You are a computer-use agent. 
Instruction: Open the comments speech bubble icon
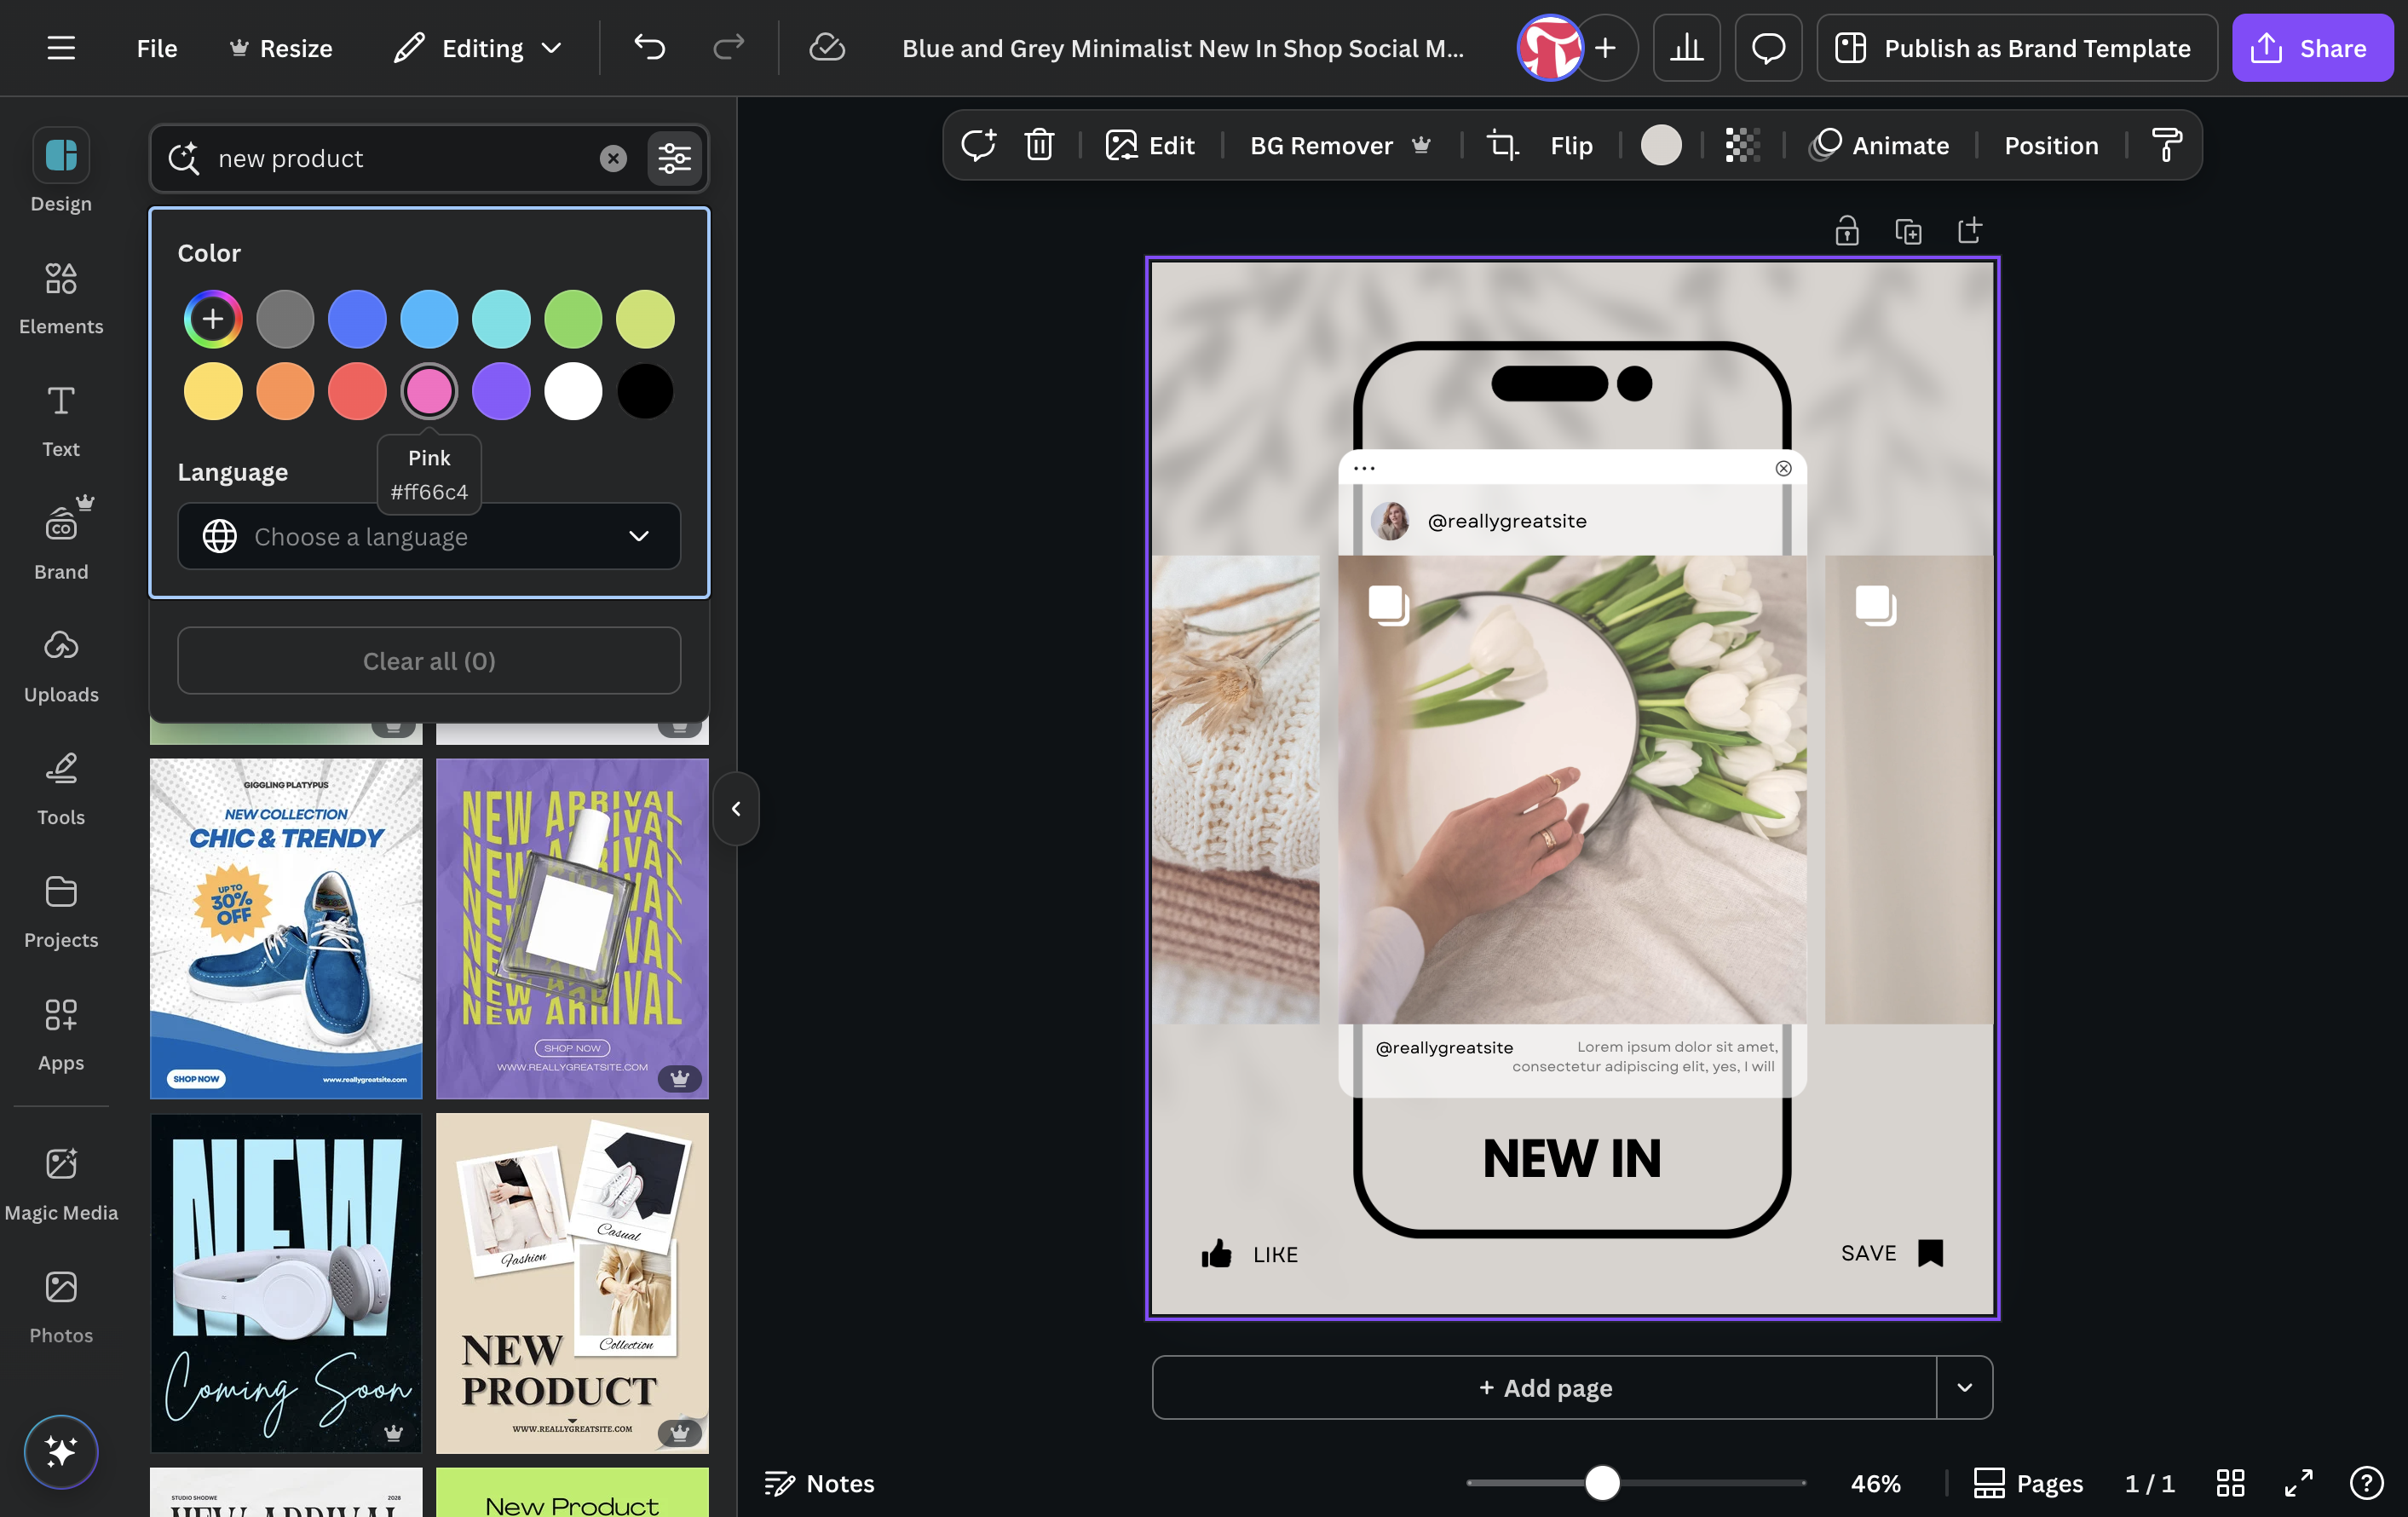click(x=1768, y=48)
